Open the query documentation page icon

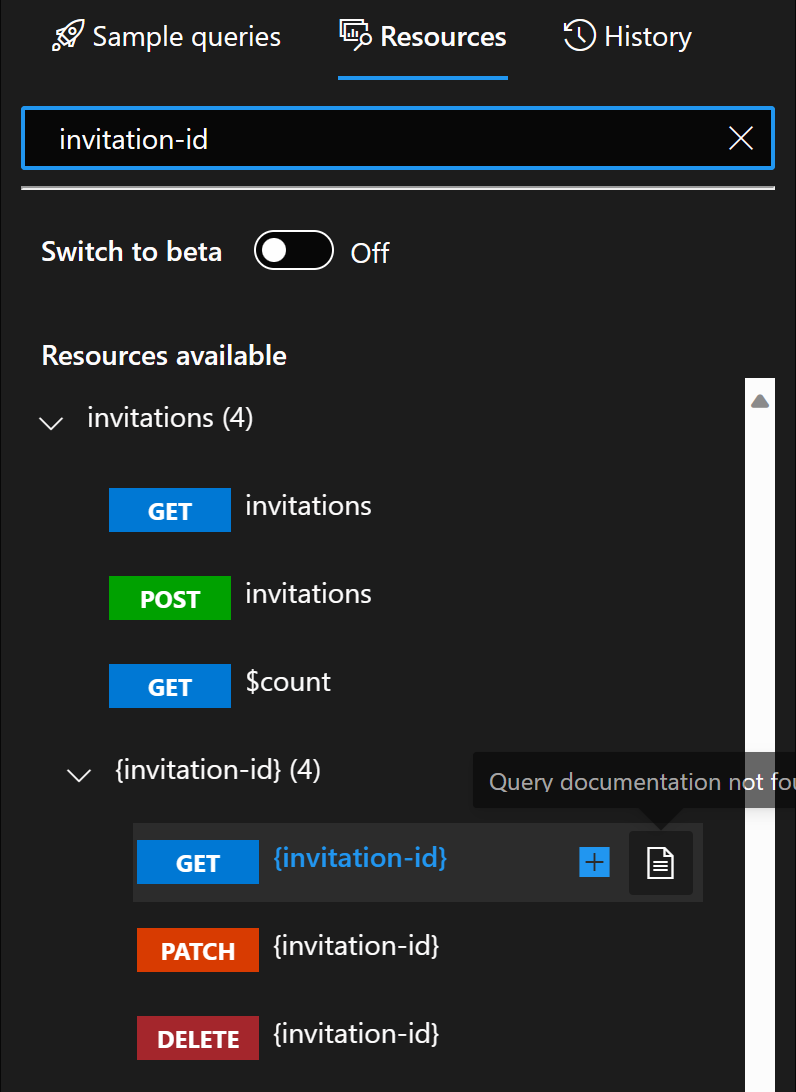click(x=660, y=863)
